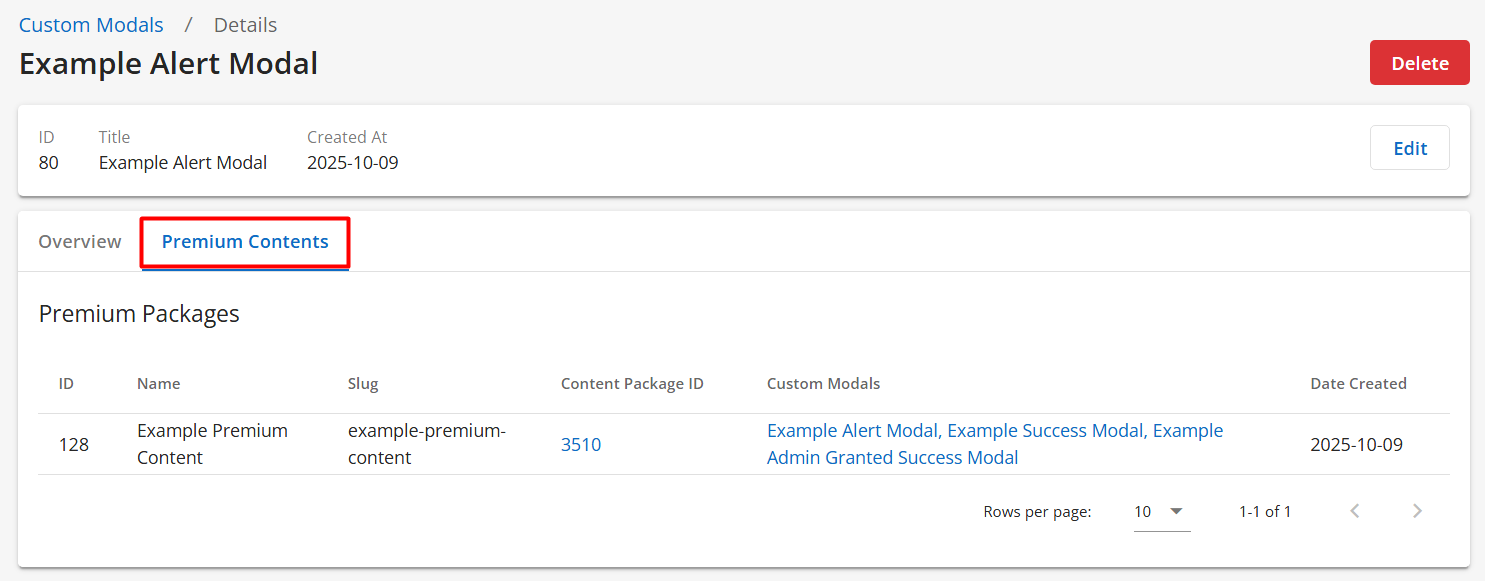Click the Content Package ID column header
The image size is (1485, 581).
tap(632, 383)
